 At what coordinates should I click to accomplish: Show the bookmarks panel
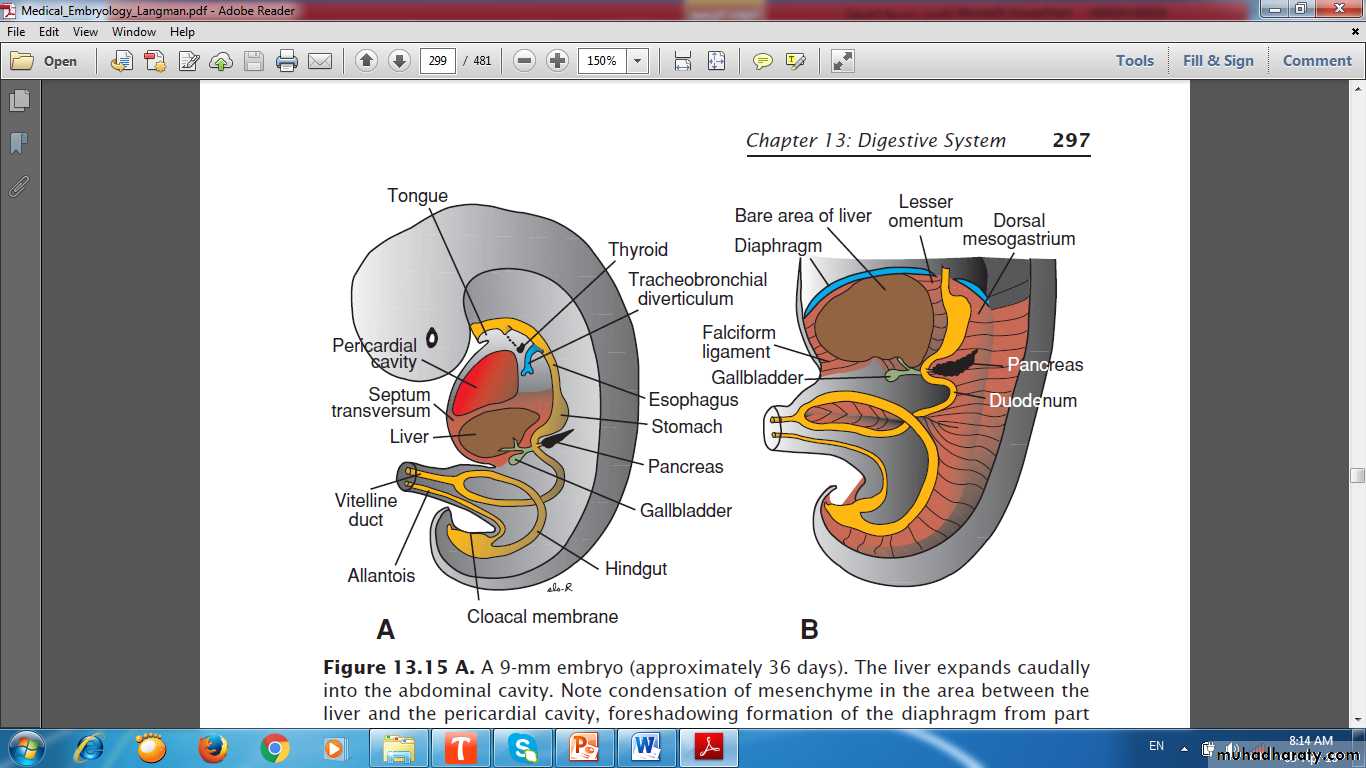pyautogui.click(x=19, y=144)
